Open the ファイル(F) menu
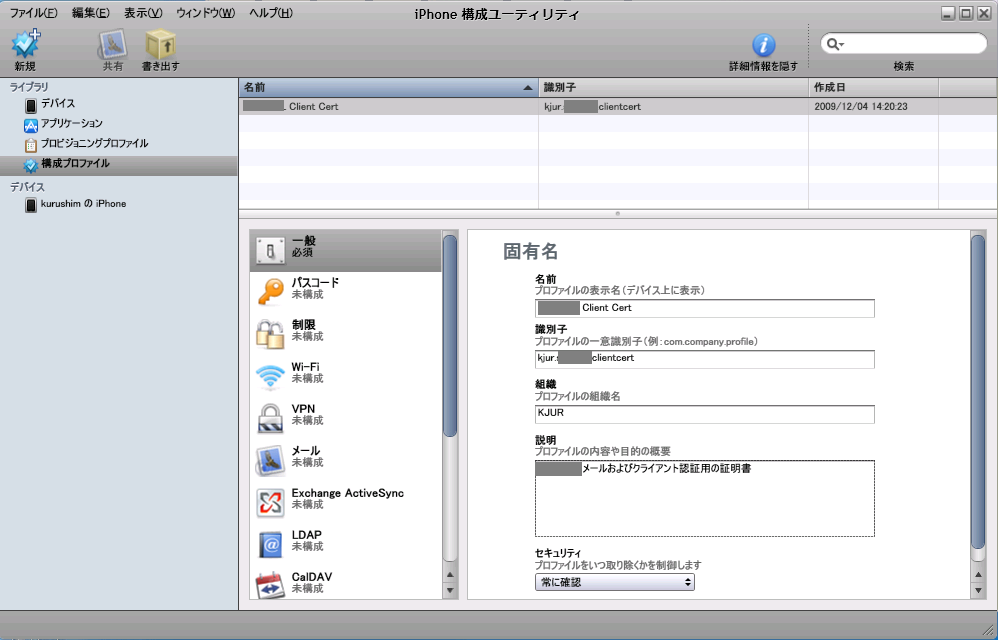The image size is (998, 640). pos(33,13)
